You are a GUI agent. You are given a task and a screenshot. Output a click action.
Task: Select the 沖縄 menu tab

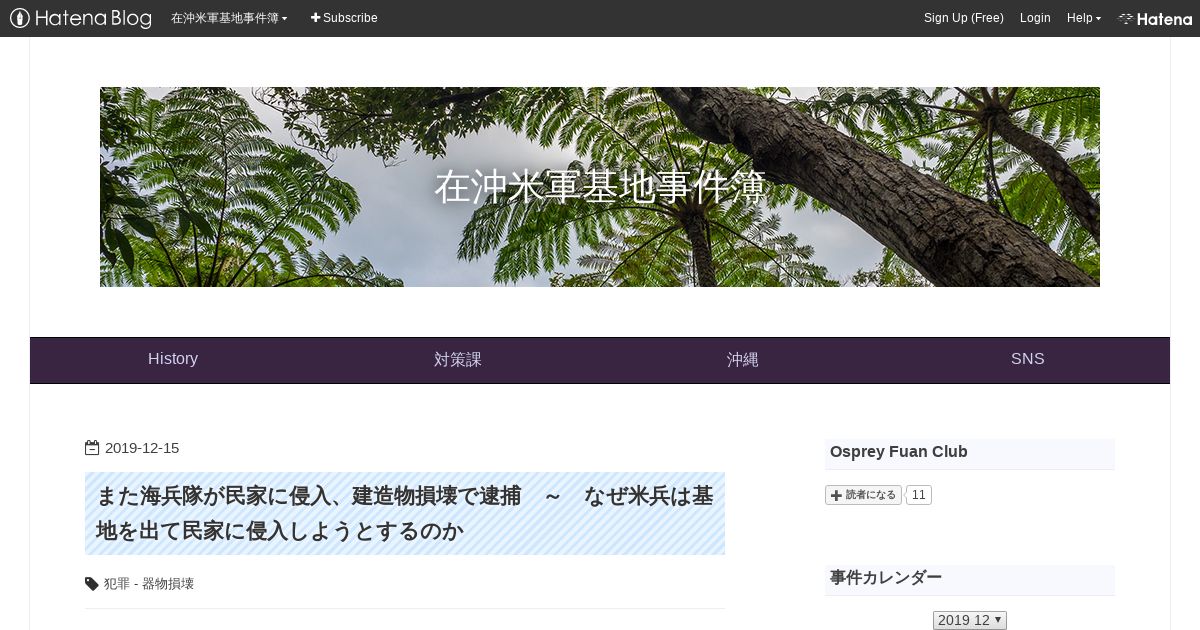pyautogui.click(x=743, y=359)
